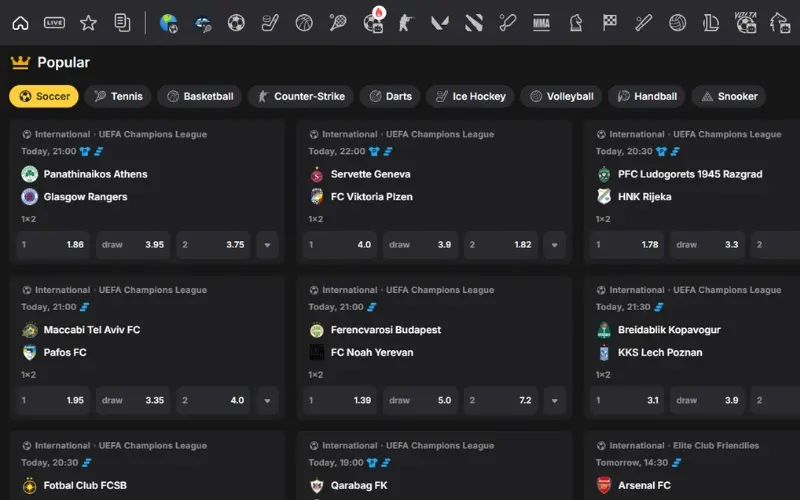Bet on Ludogorets win at 1.78

coord(628,245)
